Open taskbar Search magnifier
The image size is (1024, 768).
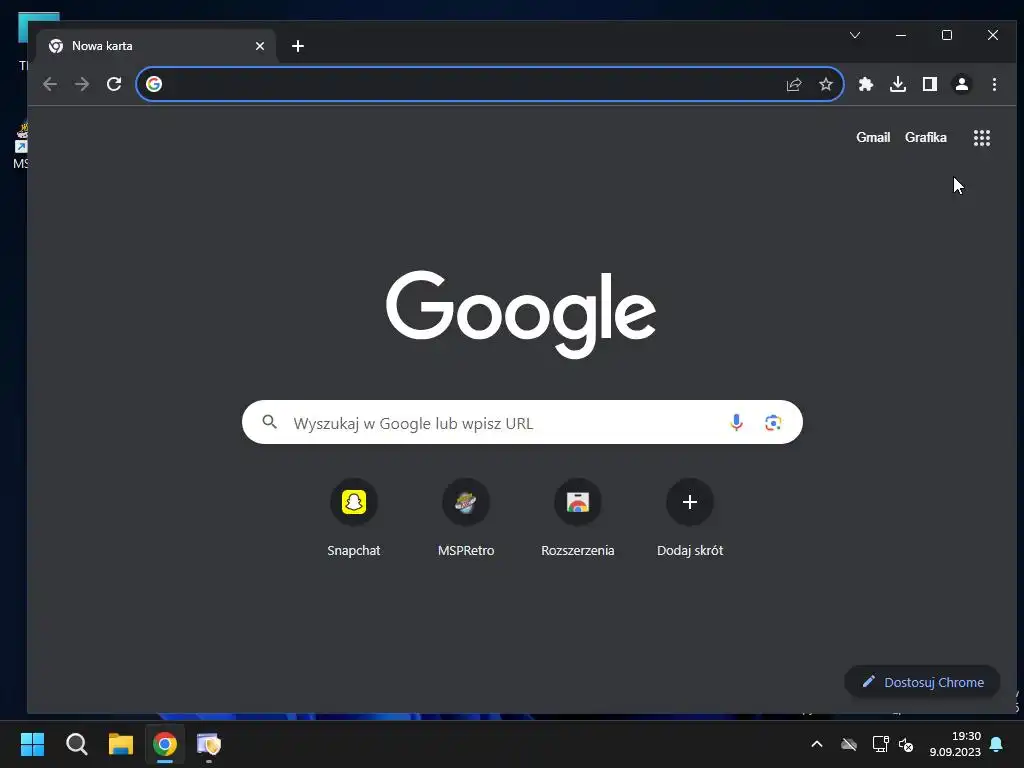tap(76, 744)
